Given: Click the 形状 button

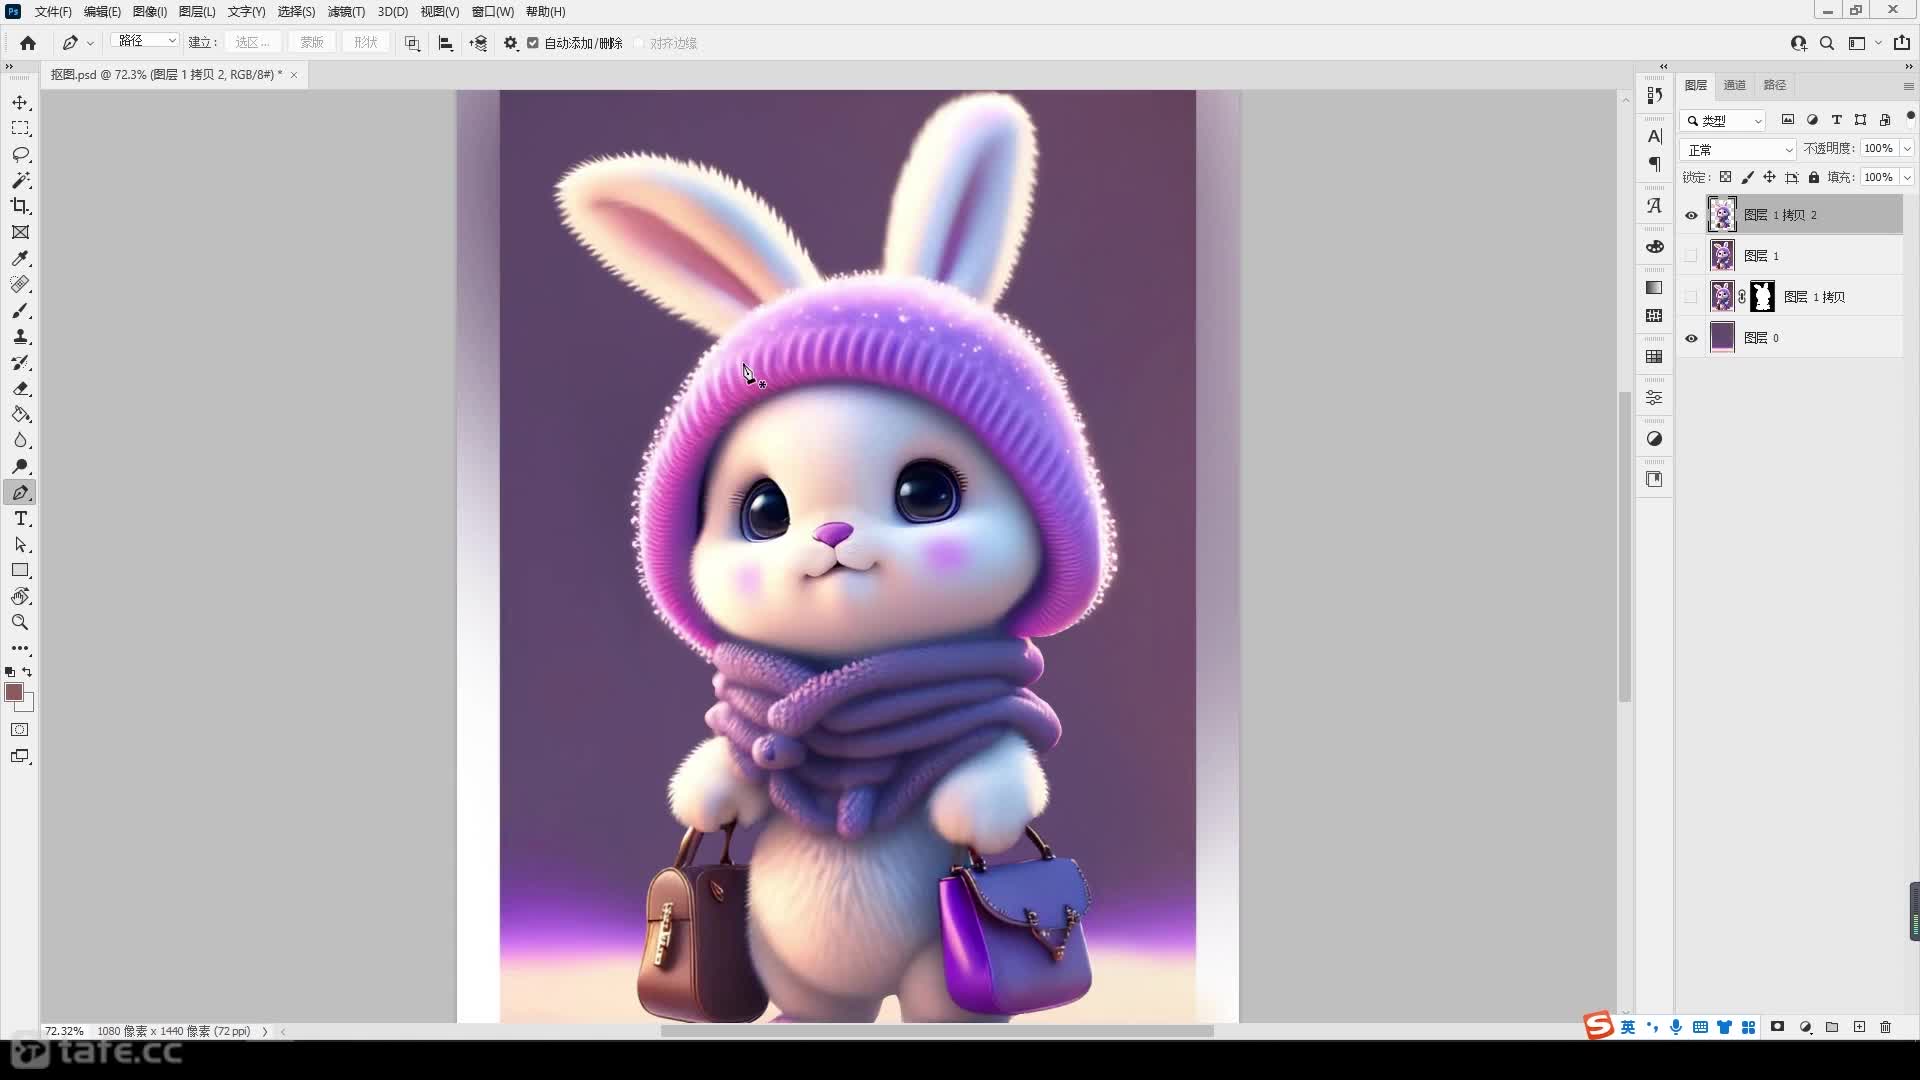Looking at the screenshot, I should point(366,42).
